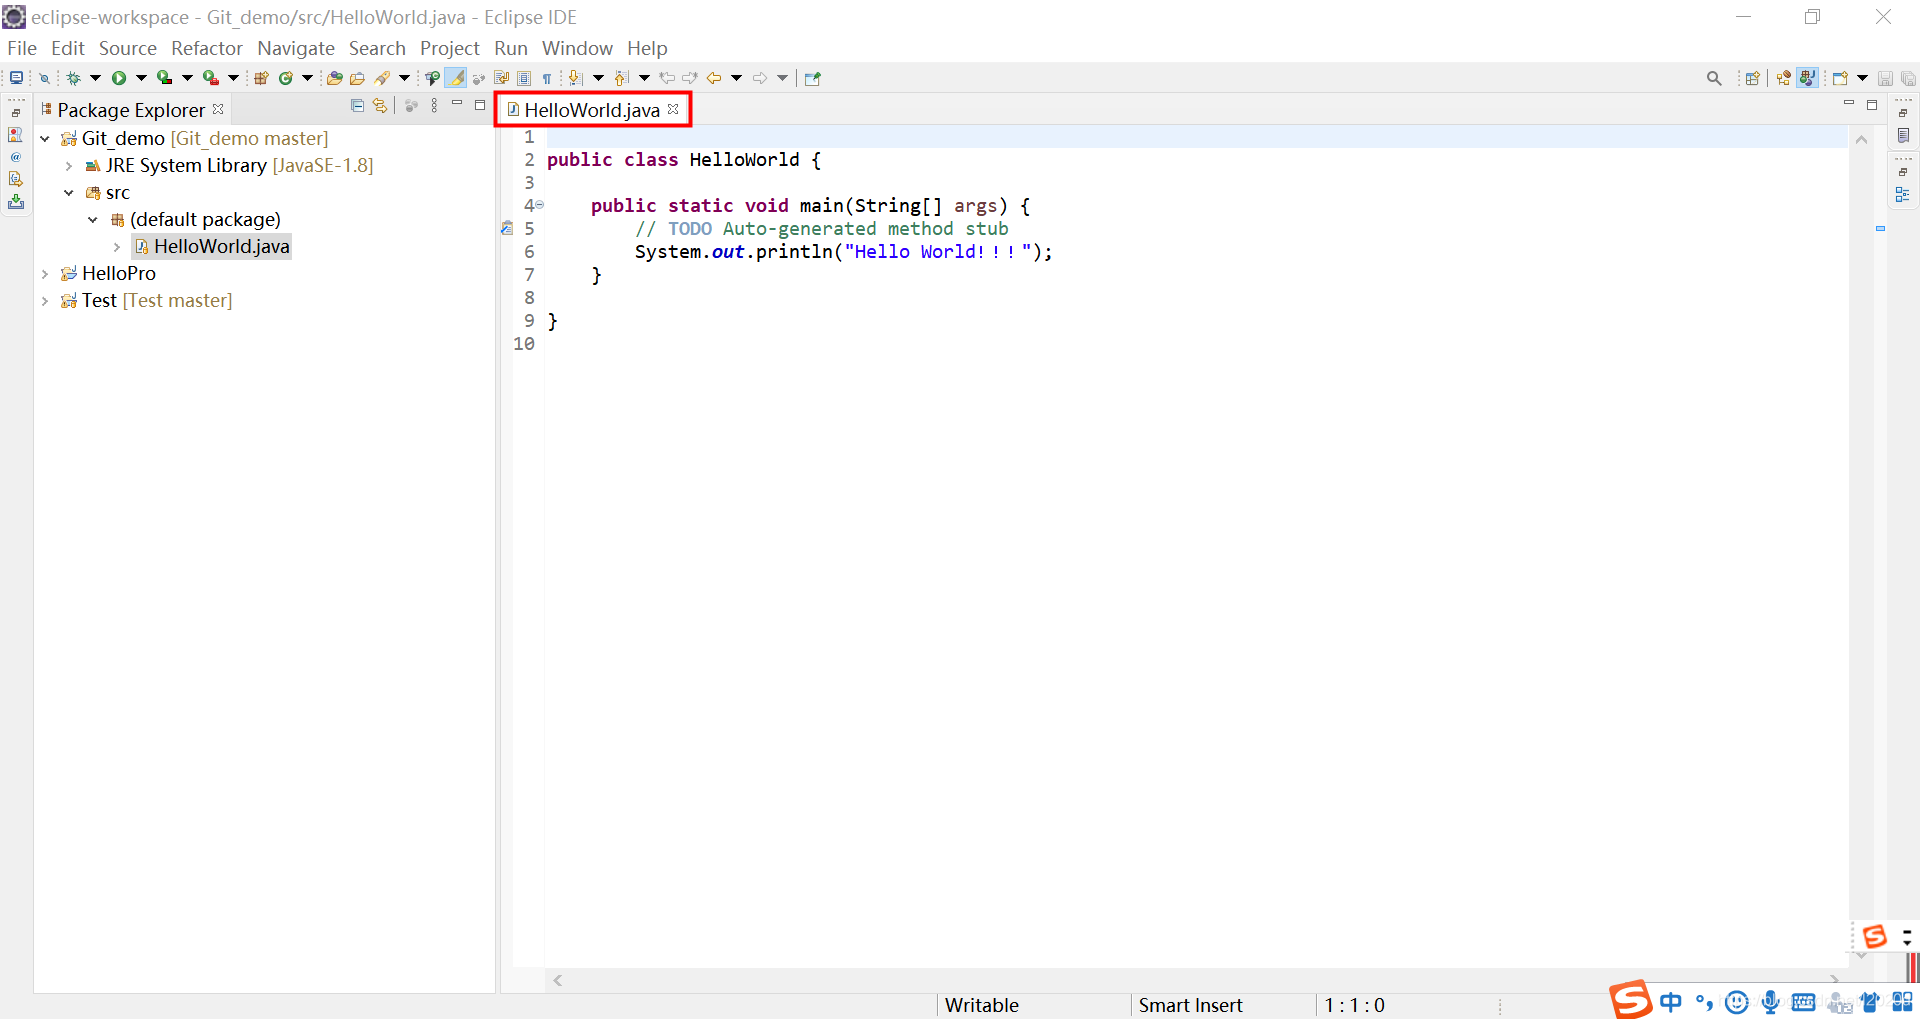Close the Package Explorer view tab
Viewport: 1920px width, 1019px height.
[218, 109]
